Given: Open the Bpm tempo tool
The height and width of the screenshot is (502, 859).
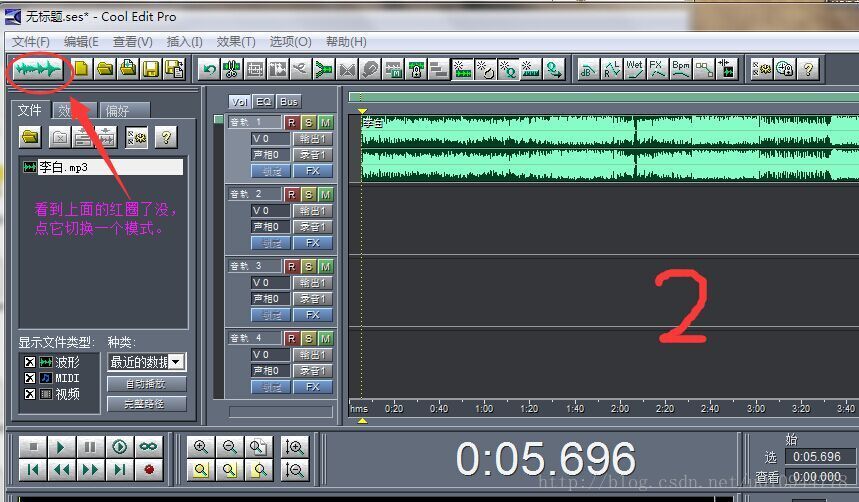Looking at the screenshot, I should pos(680,70).
